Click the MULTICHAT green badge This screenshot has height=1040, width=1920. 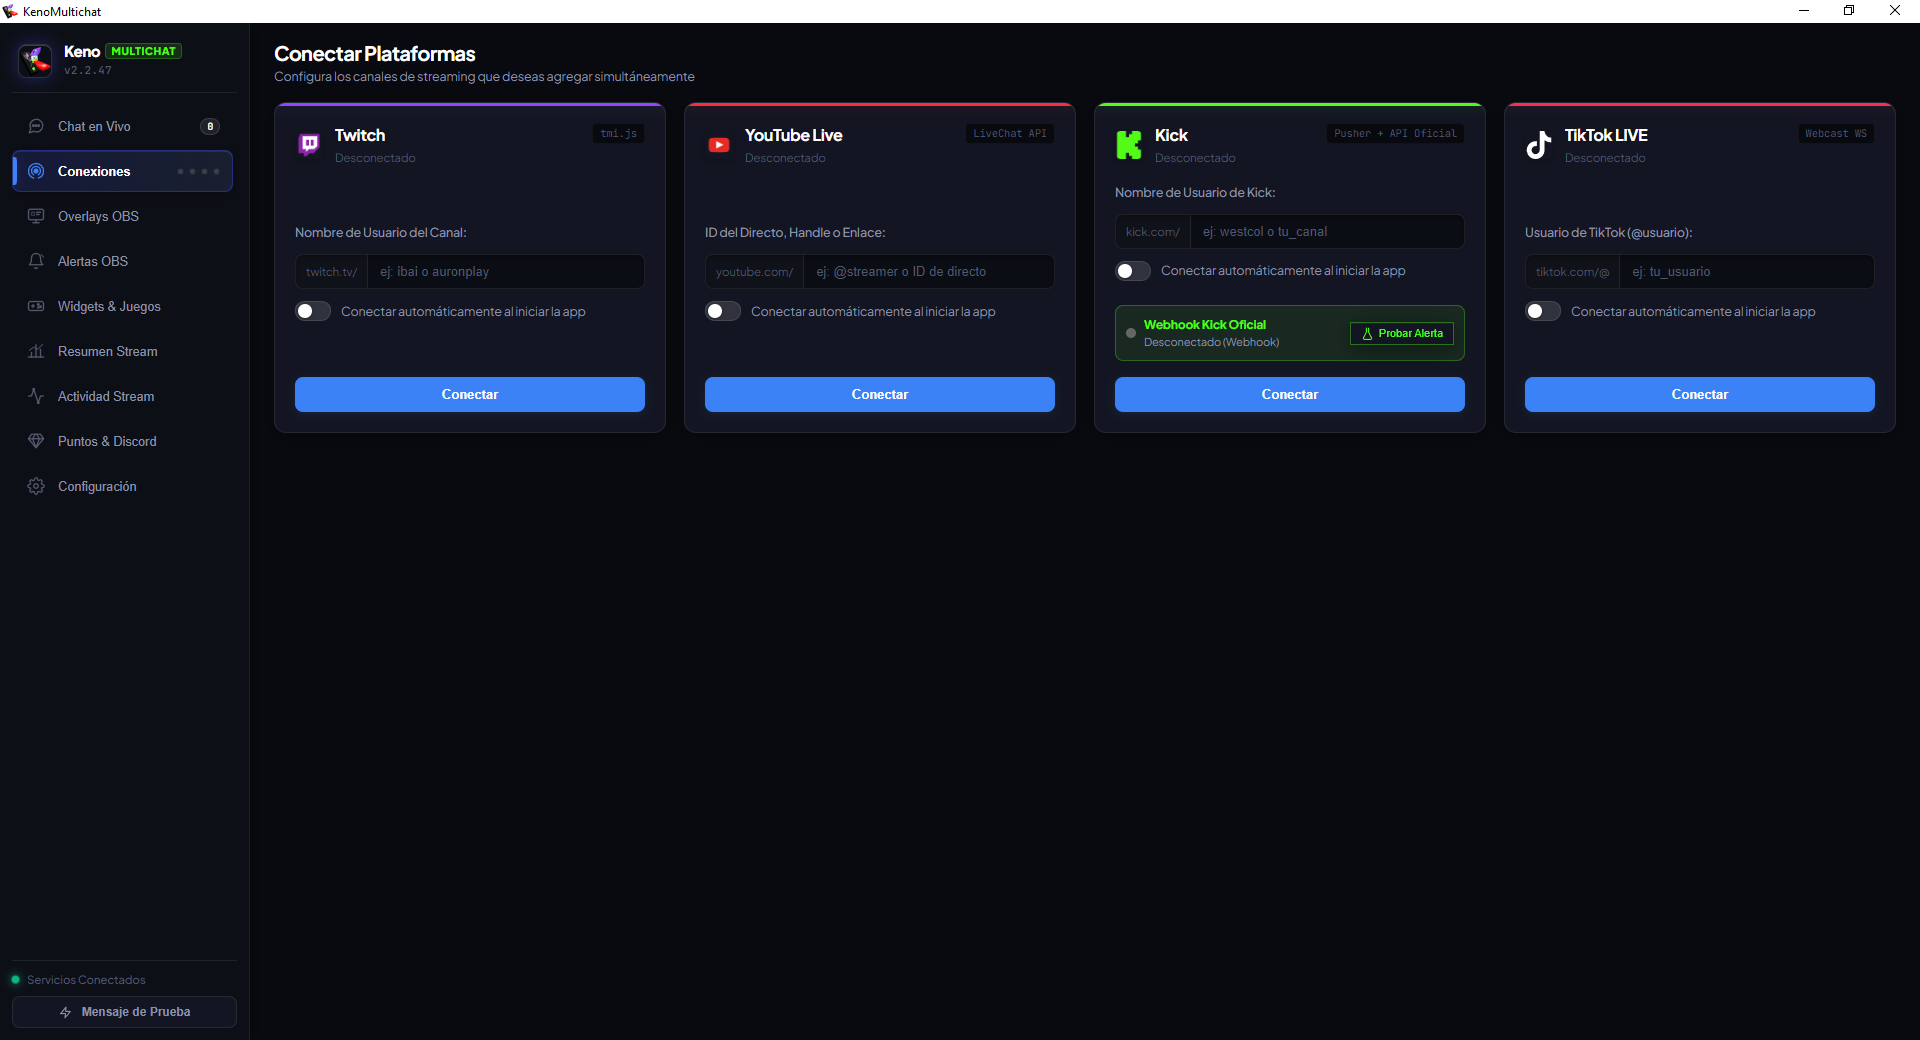click(144, 51)
